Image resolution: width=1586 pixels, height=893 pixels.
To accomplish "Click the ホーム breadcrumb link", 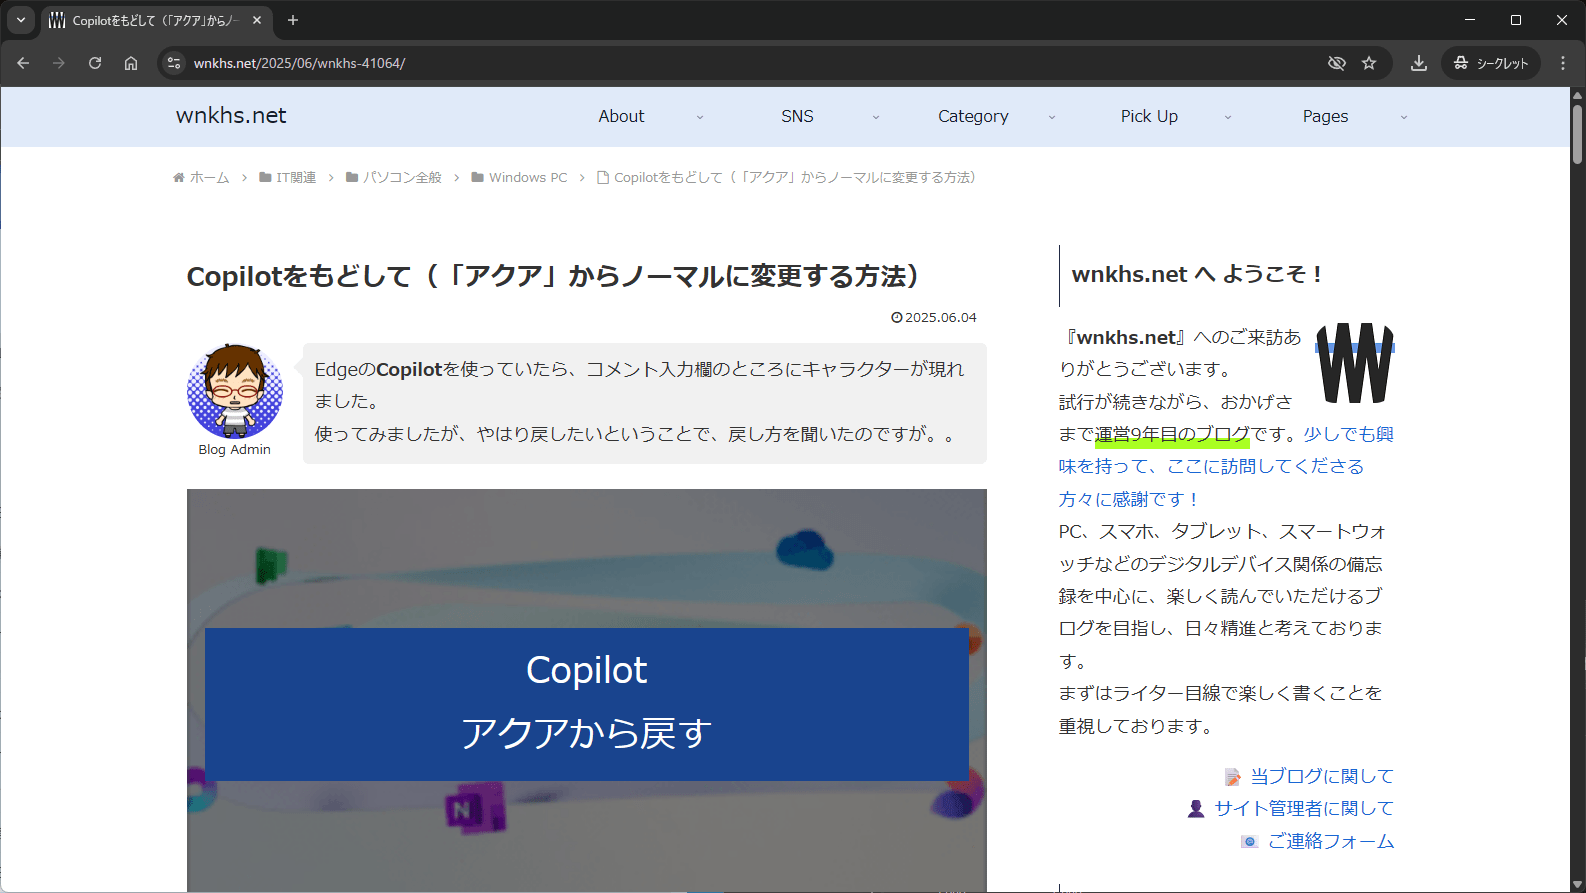I will (x=210, y=177).
